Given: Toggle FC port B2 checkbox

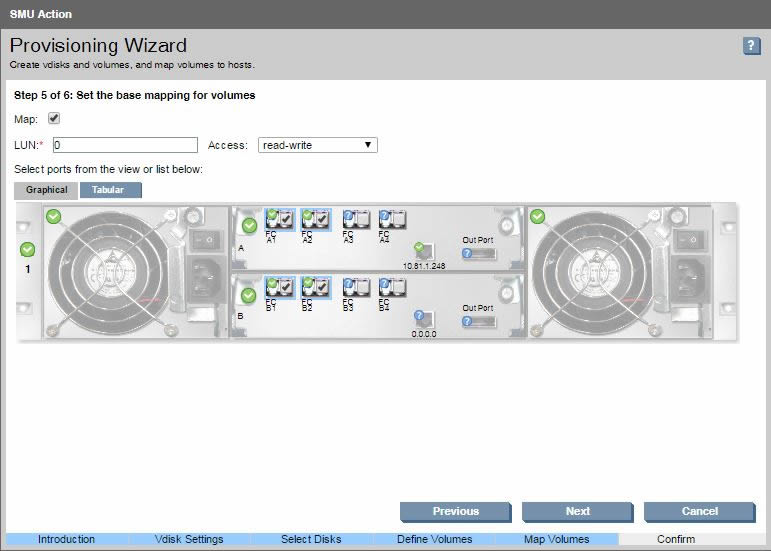Looking at the screenshot, I should pos(322,288).
